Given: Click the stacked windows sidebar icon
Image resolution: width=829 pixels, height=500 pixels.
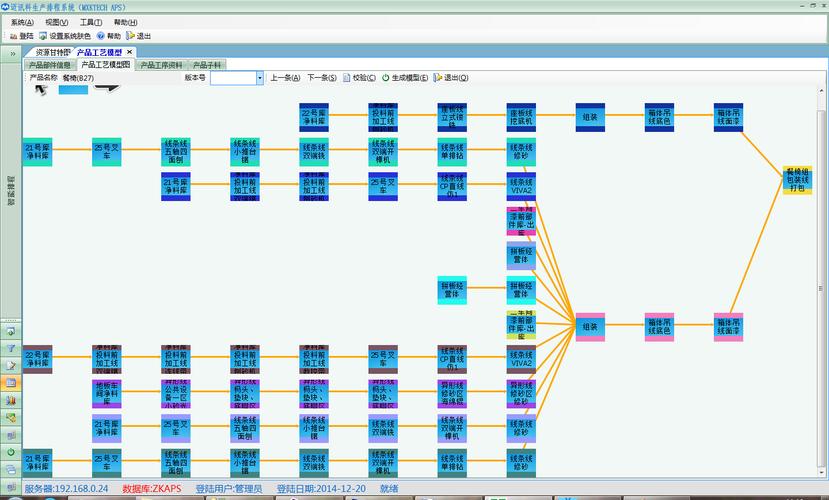Looking at the screenshot, I should tap(11, 469).
